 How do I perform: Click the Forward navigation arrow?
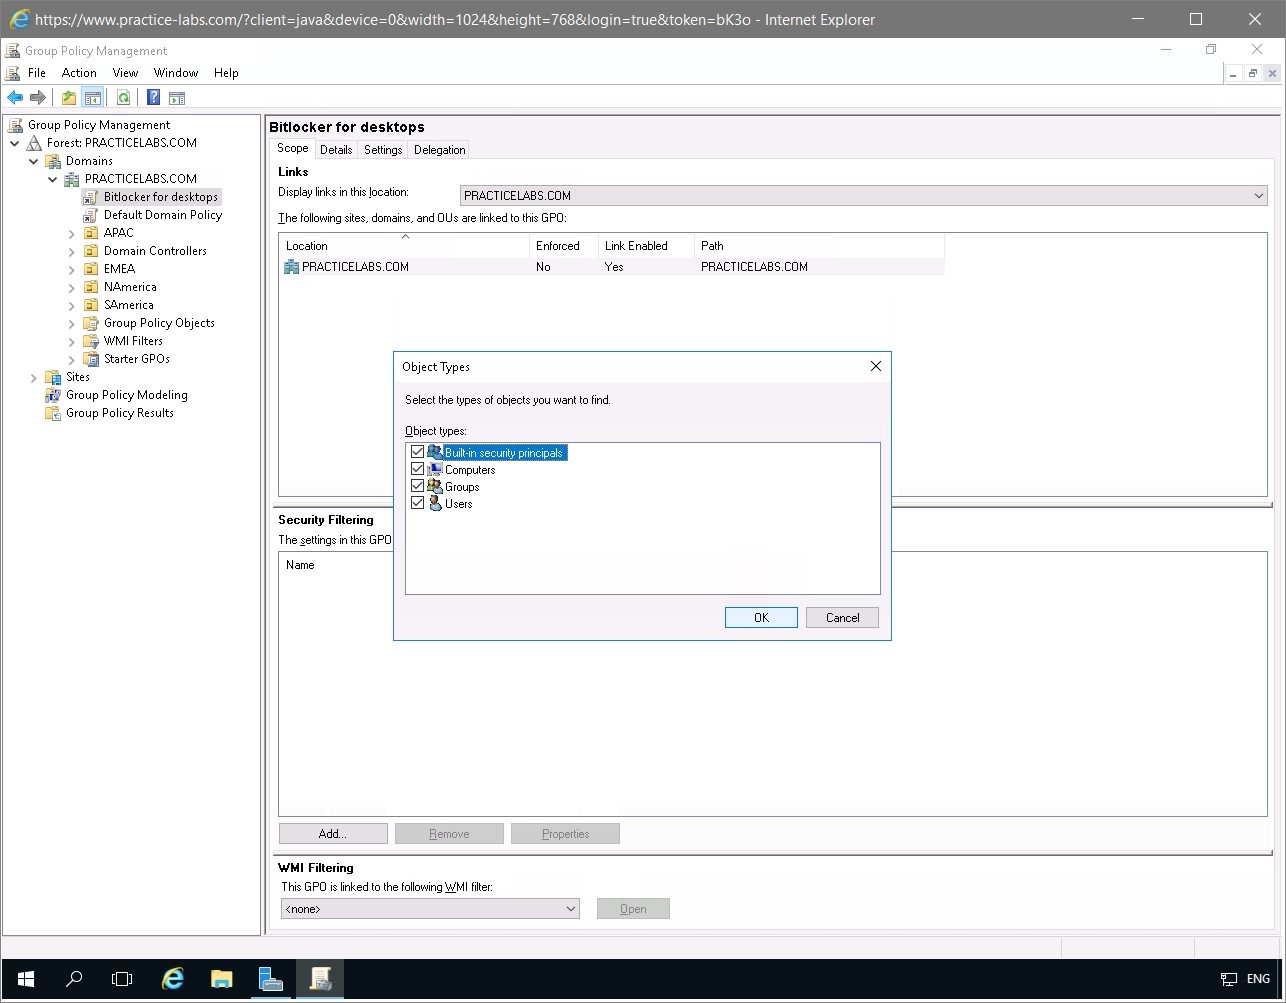coord(38,97)
